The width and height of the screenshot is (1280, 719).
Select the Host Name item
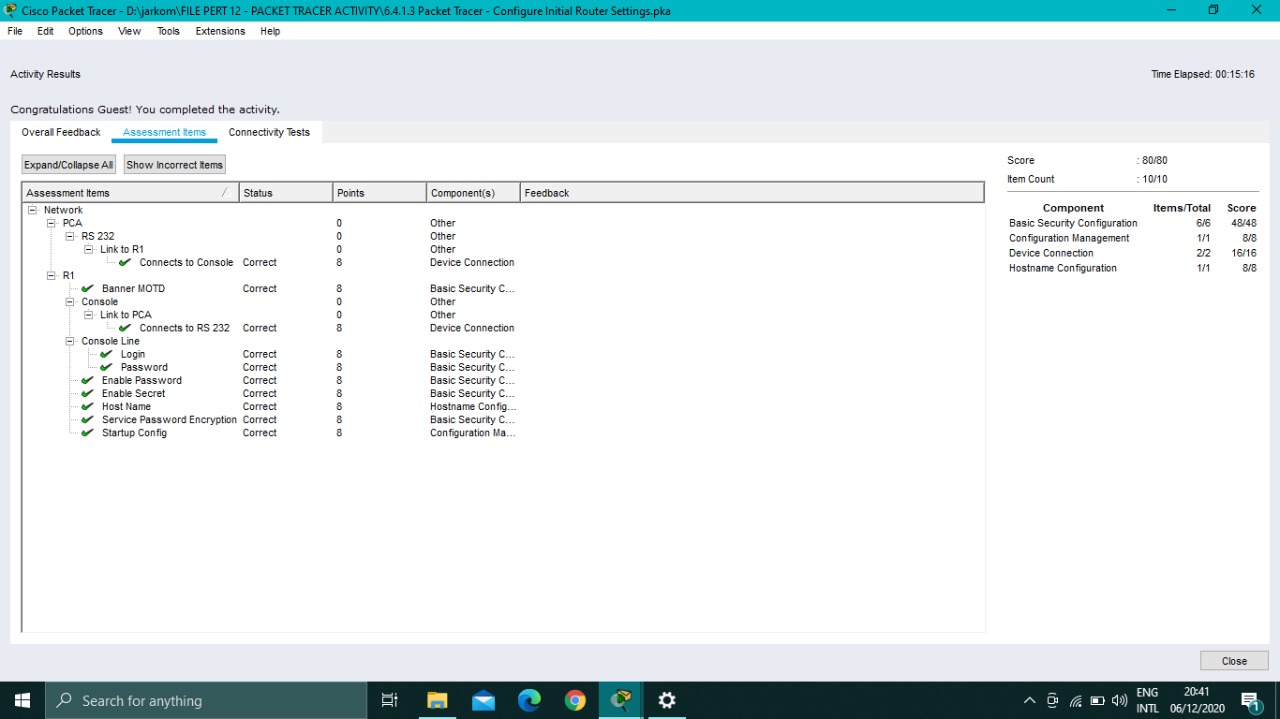click(x=126, y=407)
